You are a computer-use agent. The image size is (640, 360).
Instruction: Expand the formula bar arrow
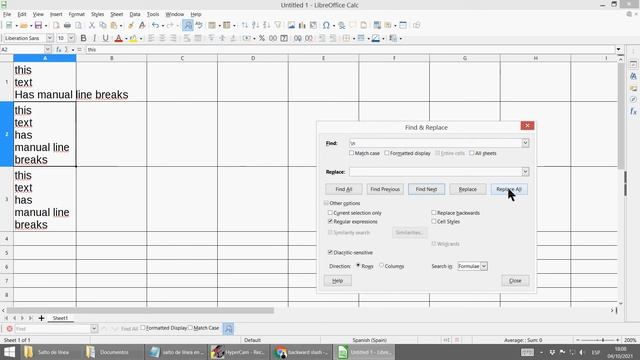tap(619, 49)
